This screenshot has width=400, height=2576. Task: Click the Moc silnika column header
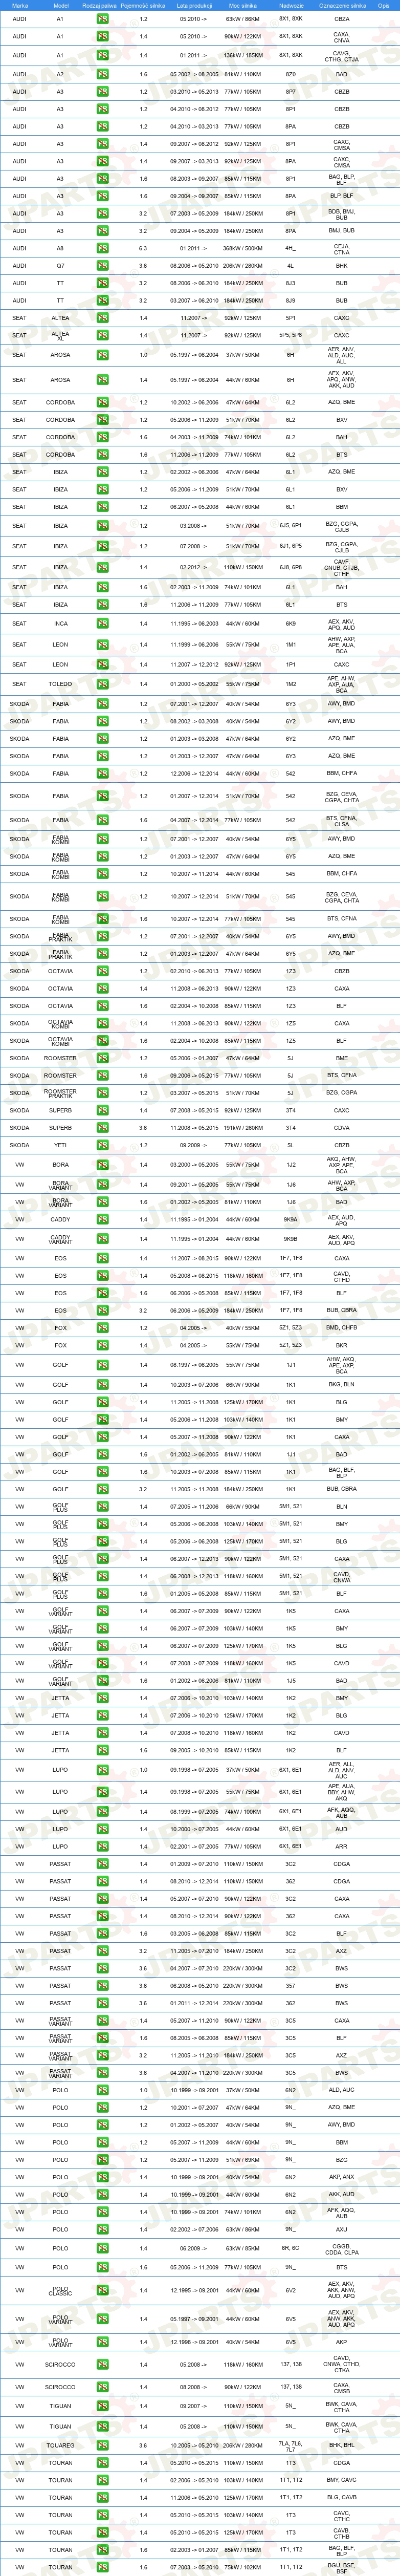[x=243, y=5]
